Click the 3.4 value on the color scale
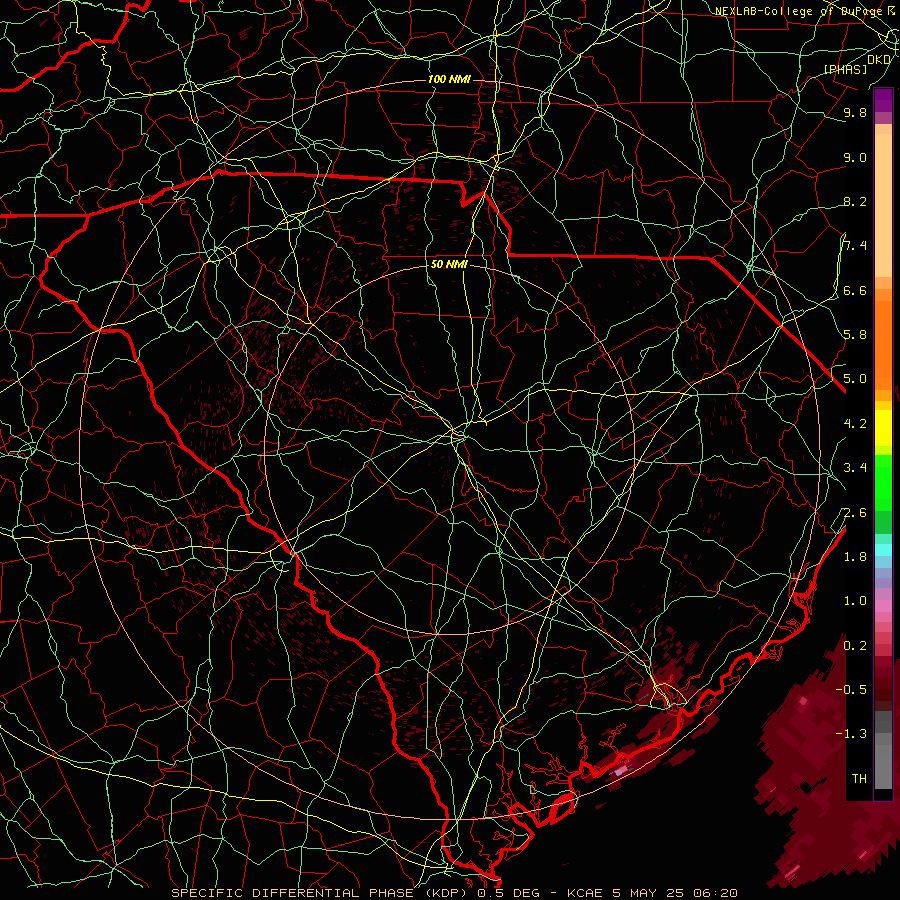900x900 pixels. point(855,468)
